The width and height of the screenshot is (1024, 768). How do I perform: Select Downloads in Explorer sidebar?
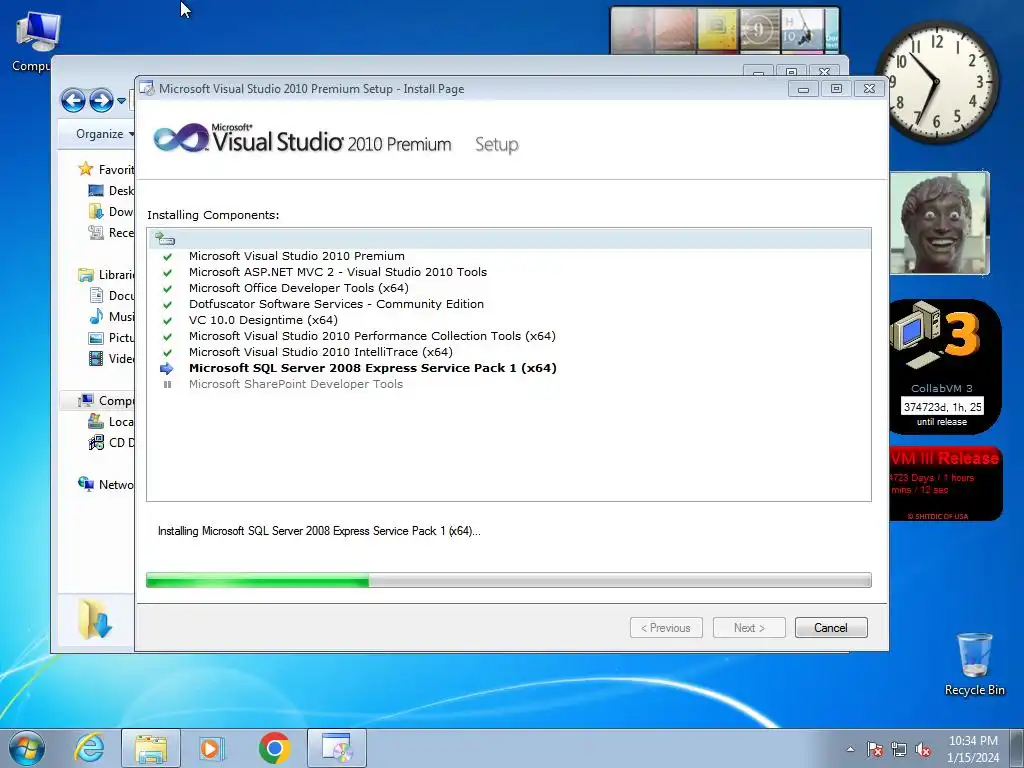111,212
